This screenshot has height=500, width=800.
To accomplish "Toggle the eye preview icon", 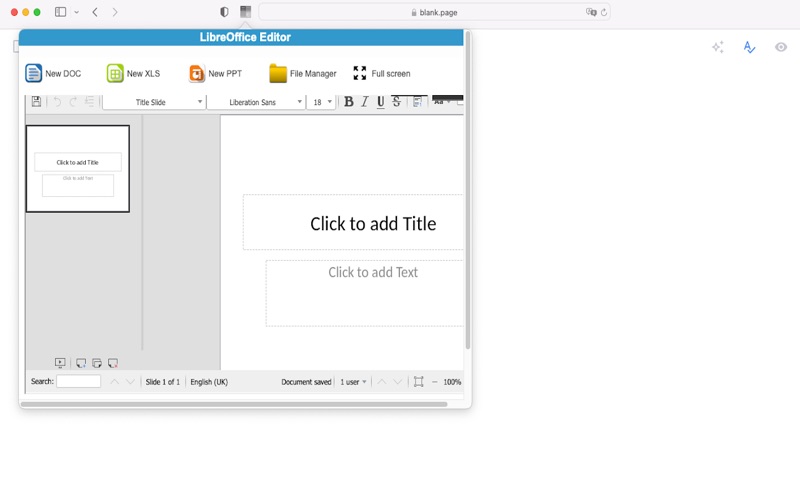I will tap(781, 47).
